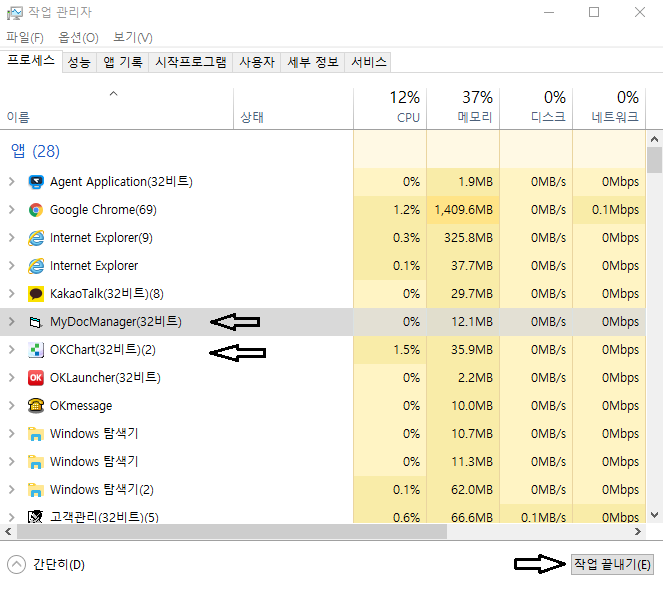Image resolution: width=663 pixels, height=589 pixels.
Task: Expand the Internet Explorer(9) group
Action: tap(12, 238)
